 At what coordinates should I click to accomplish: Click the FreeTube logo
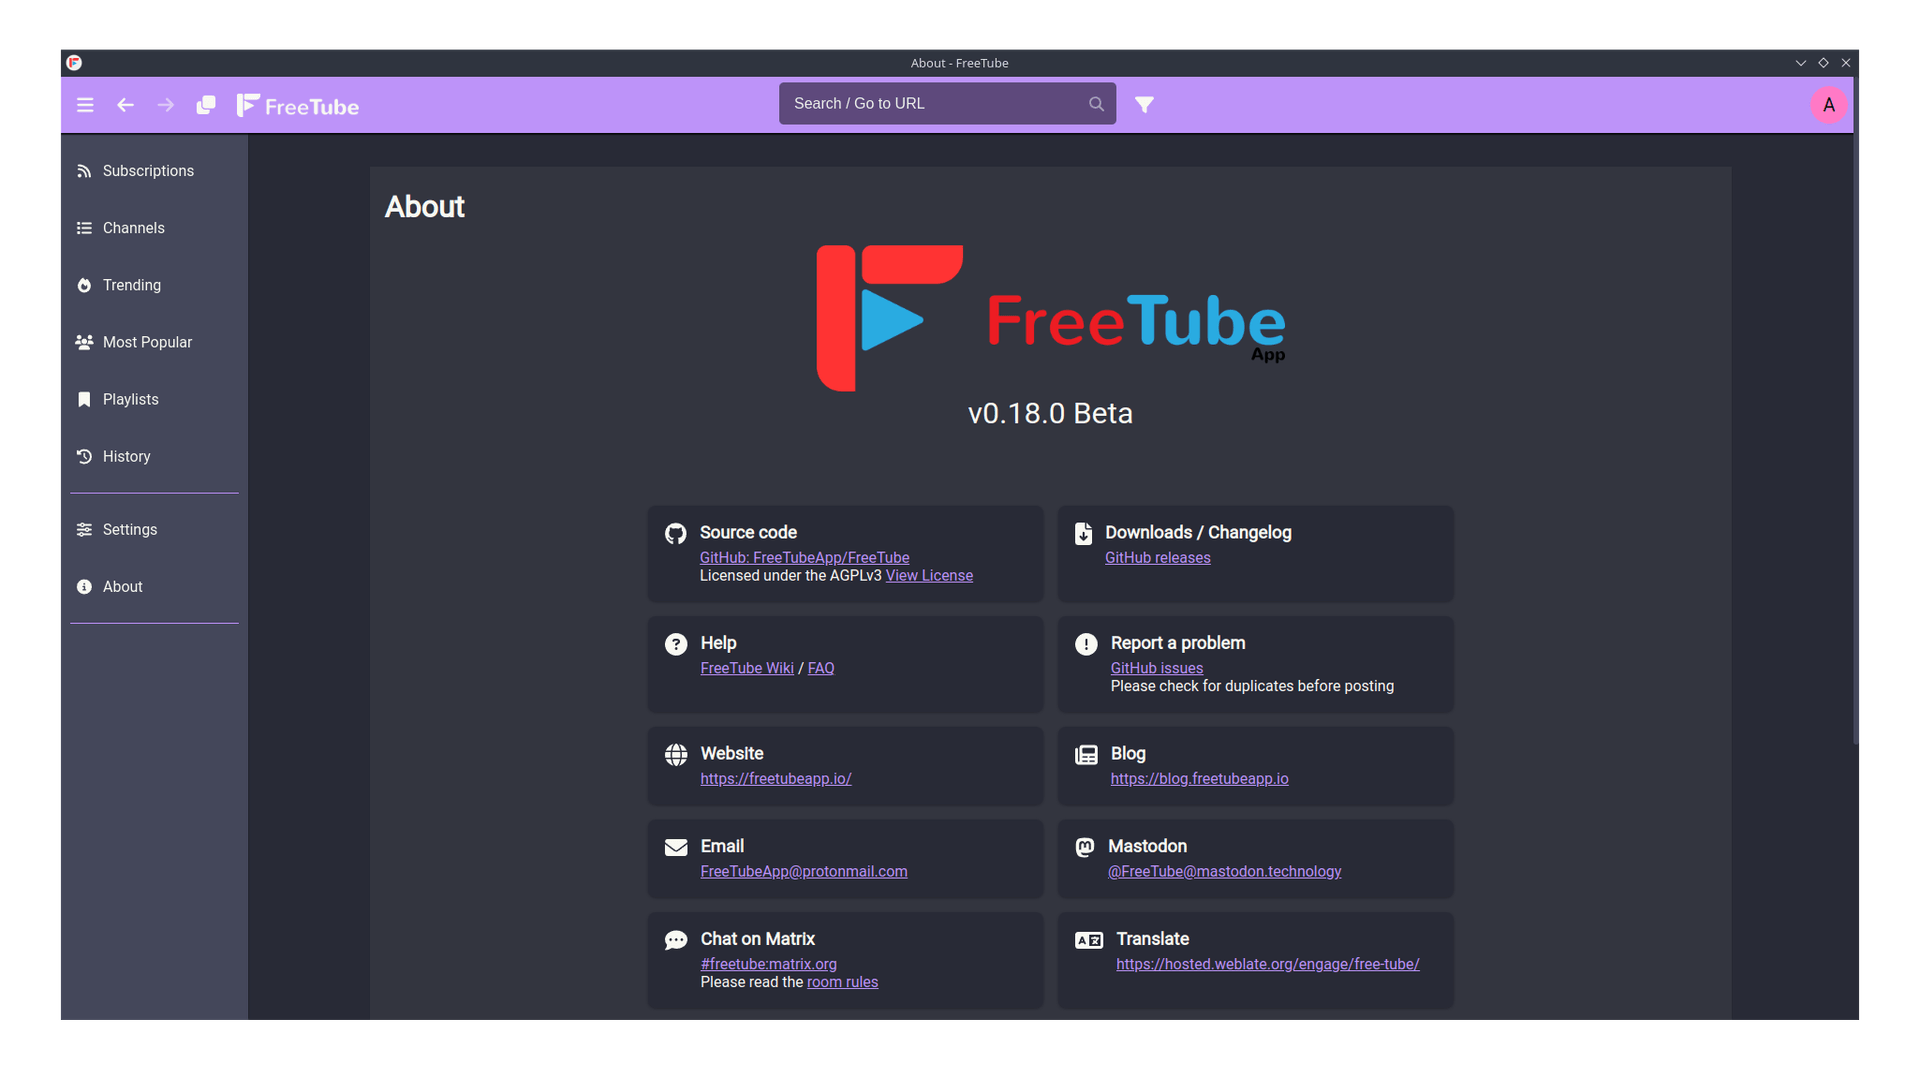tap(297, 104)
